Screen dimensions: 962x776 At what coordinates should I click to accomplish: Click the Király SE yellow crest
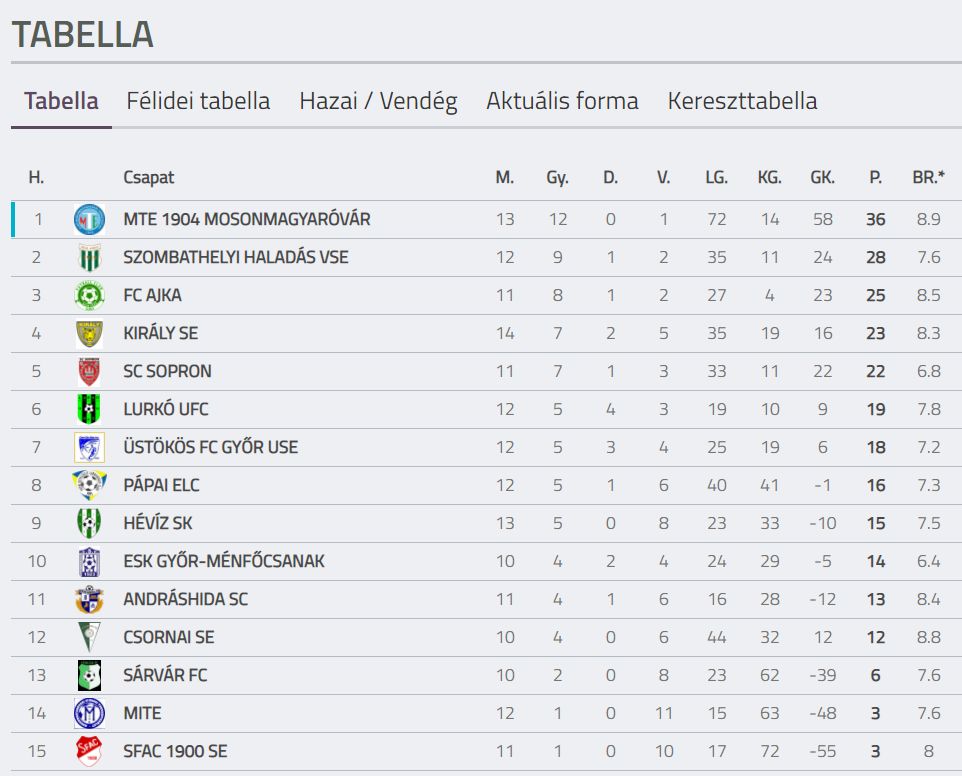tap(90, 334)
